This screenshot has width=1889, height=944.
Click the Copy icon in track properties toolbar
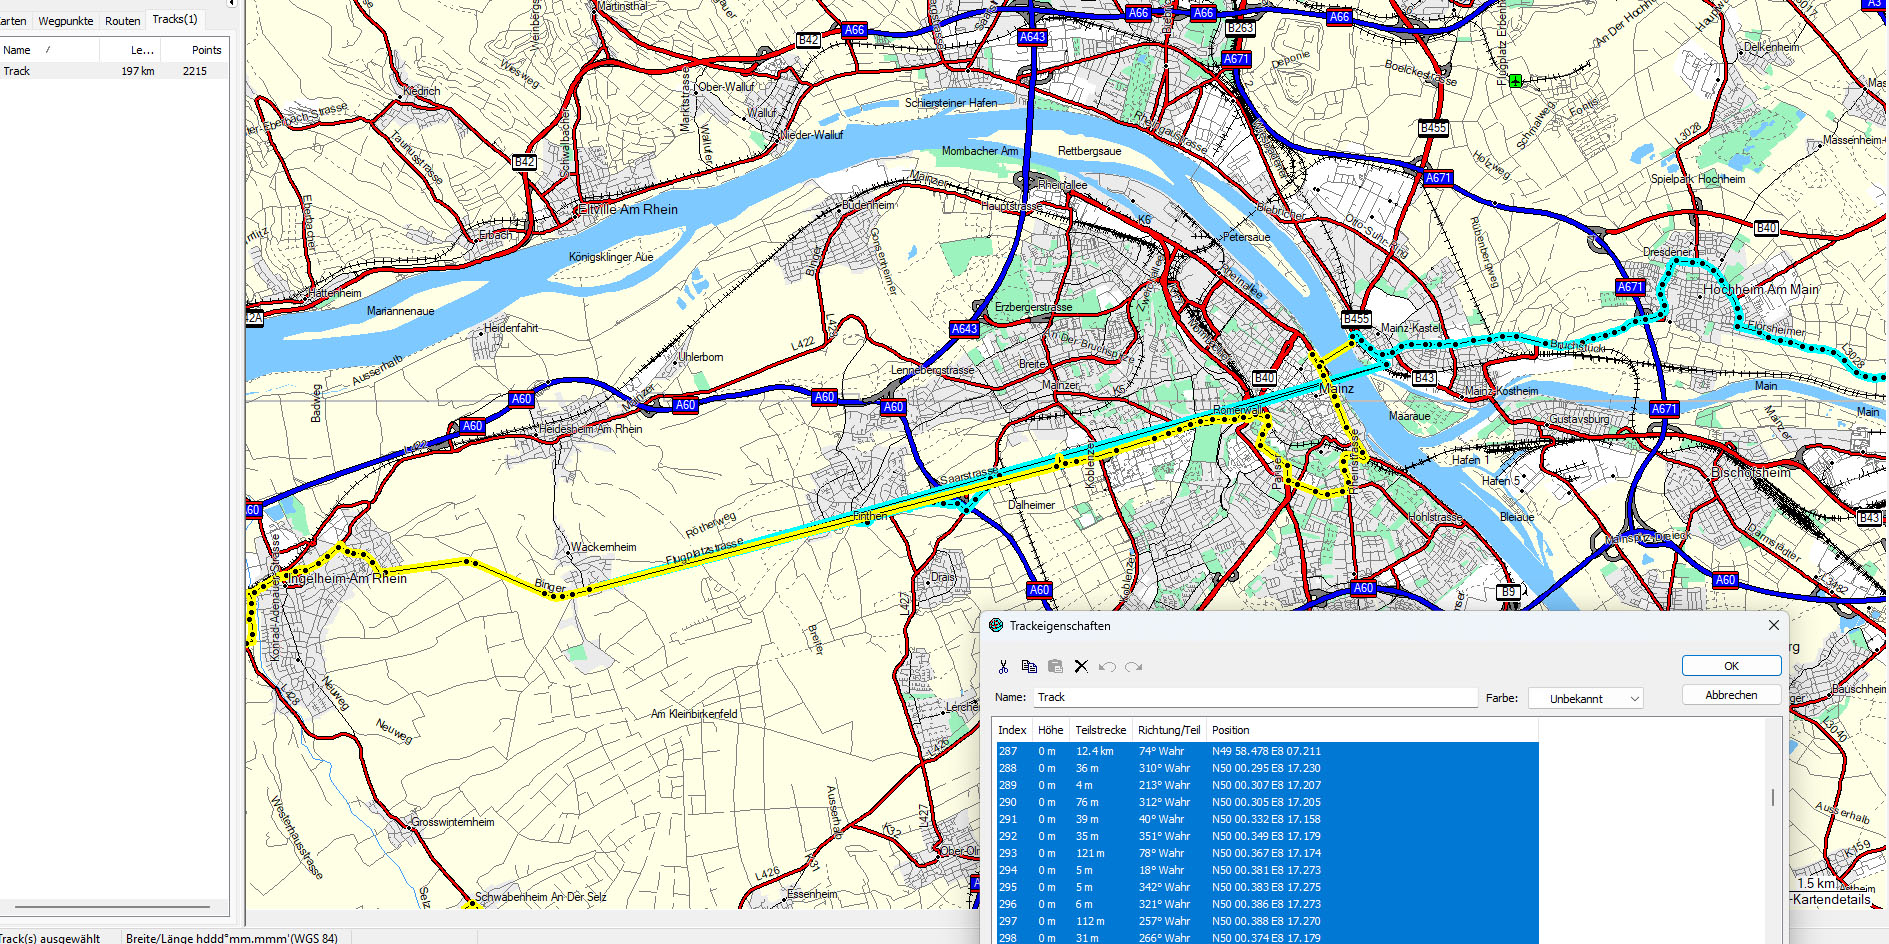(1029, 667)
